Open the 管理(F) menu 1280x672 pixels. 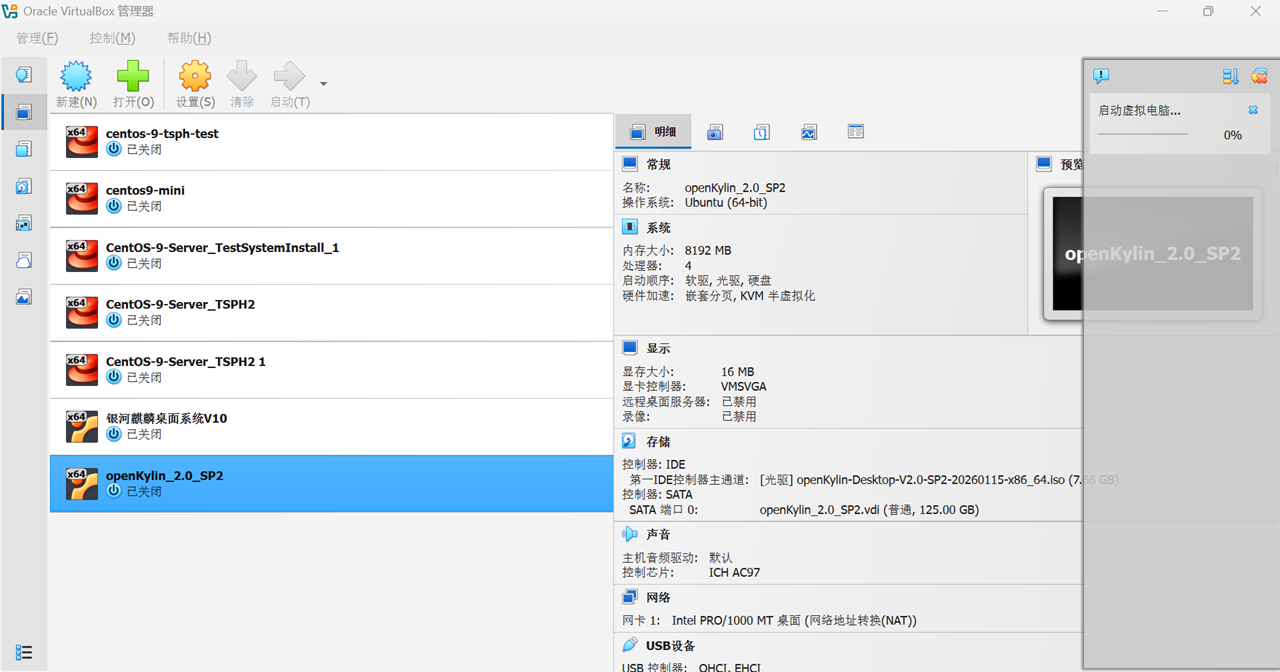tap(37, 38)
